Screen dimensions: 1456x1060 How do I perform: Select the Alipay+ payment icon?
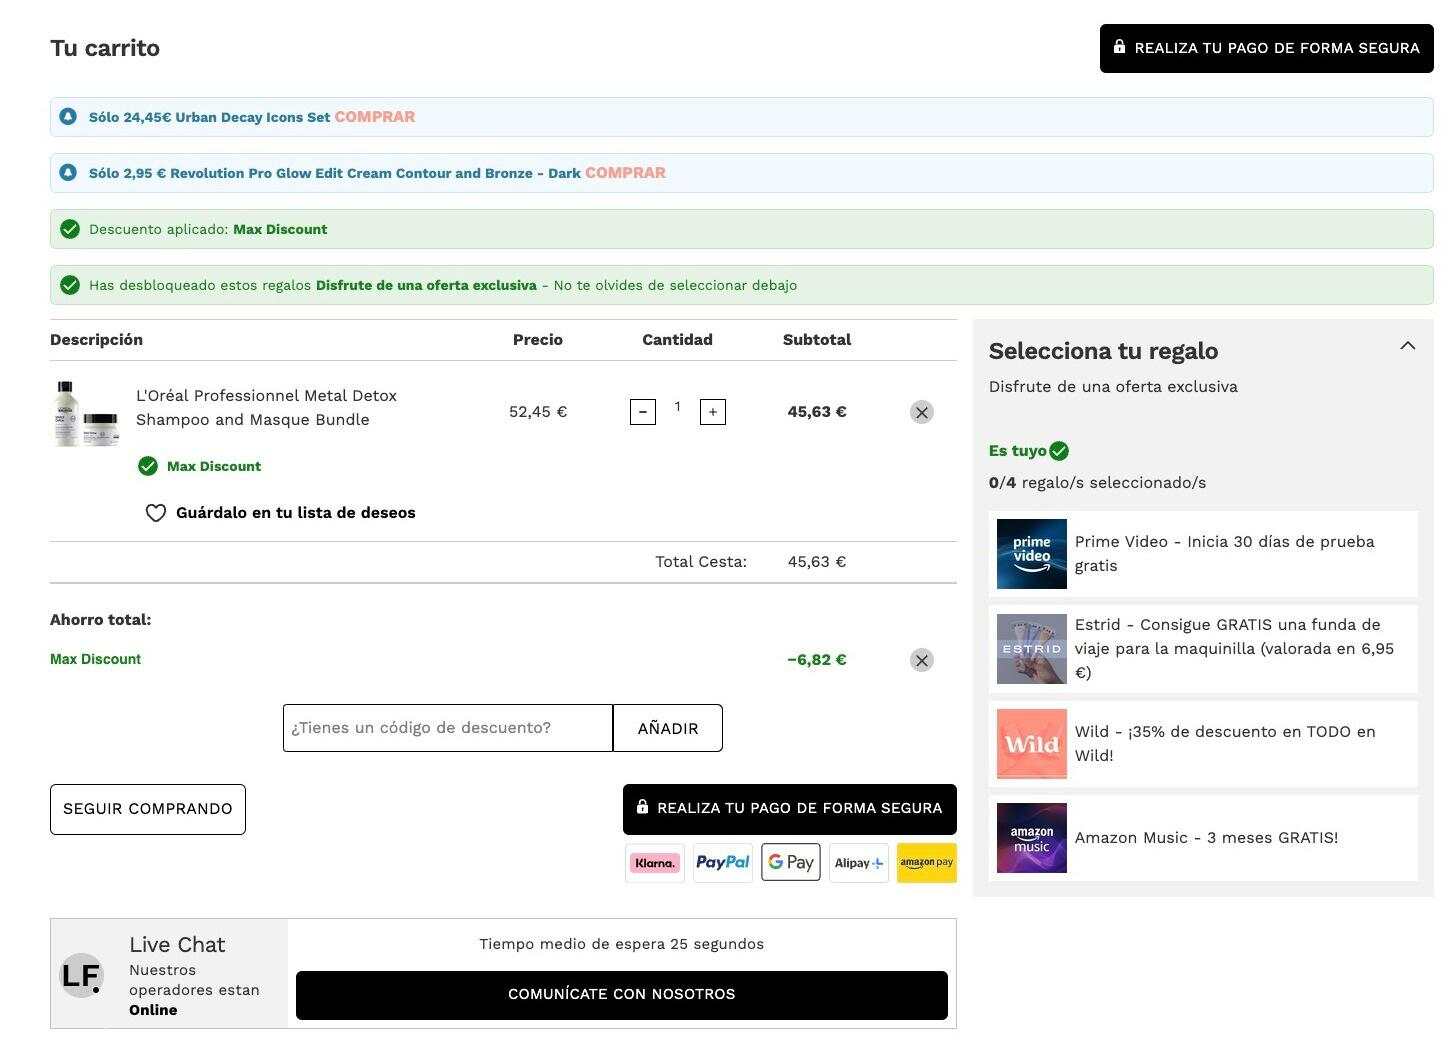pyautogui.click(x=859, y=863)
